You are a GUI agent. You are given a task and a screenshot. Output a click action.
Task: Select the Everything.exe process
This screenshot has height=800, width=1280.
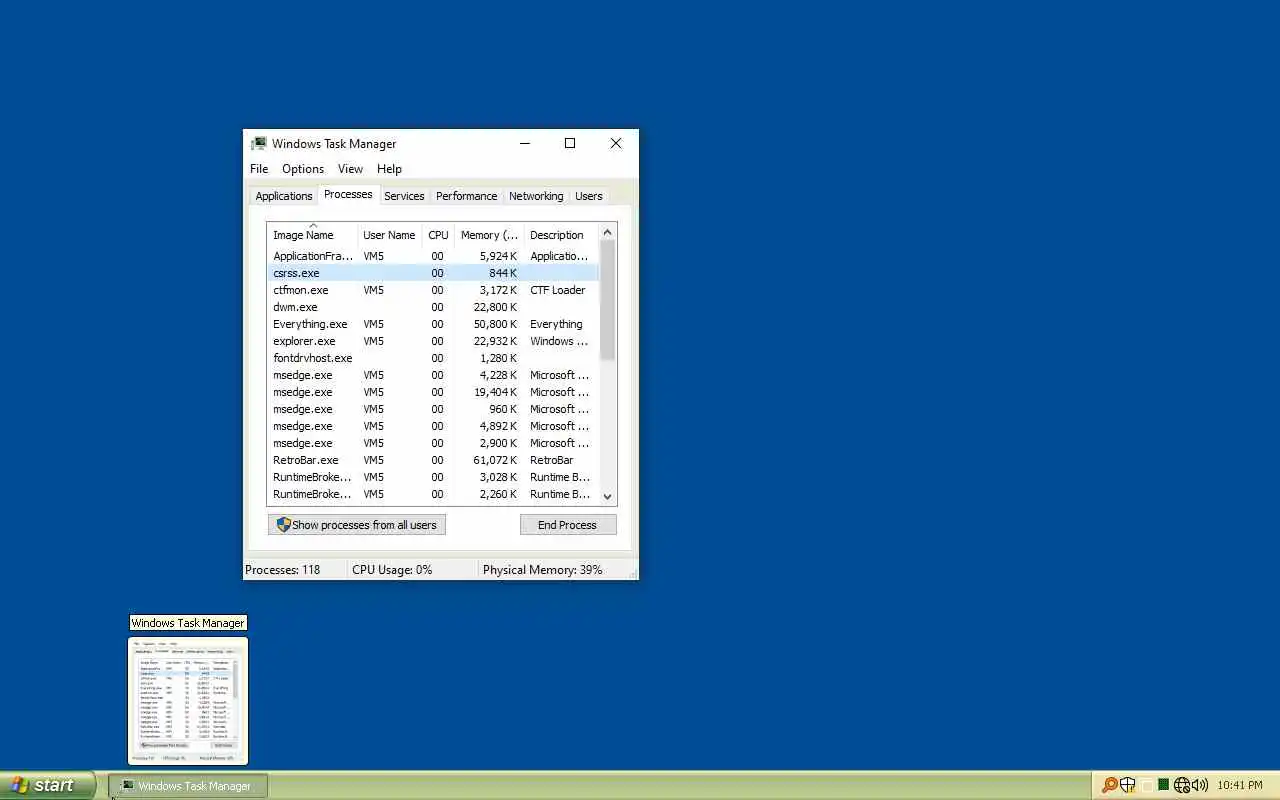click(433, 324)
